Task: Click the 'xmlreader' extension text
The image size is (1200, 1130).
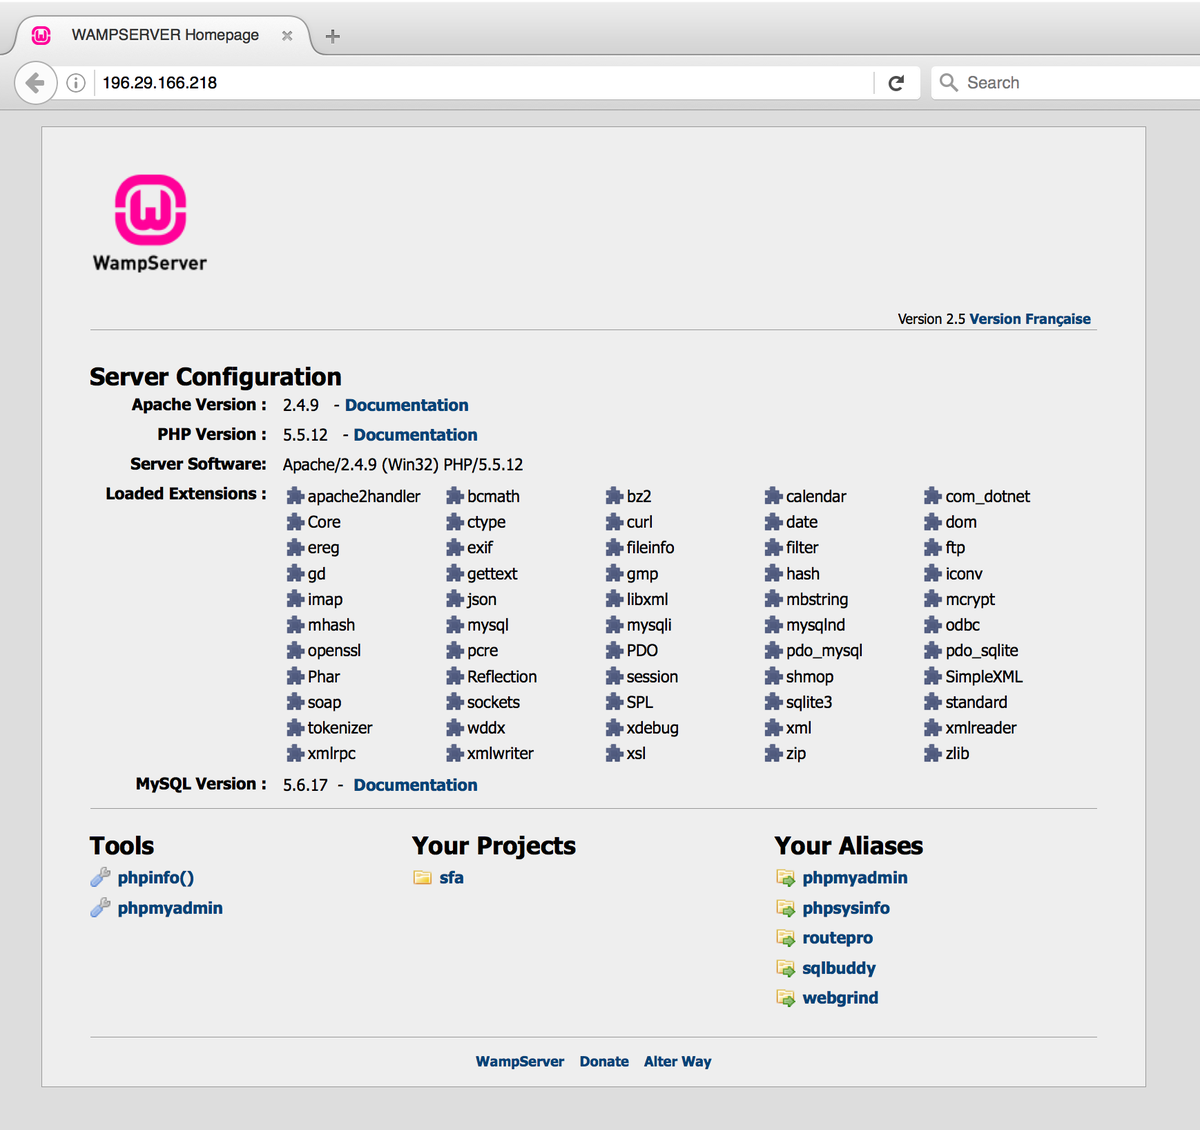Action: point(981,728)
